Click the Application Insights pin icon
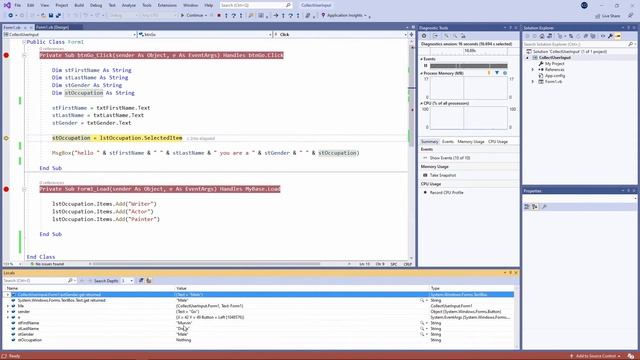The height and width of the screenshot is (360, 640). coord(323,16)
